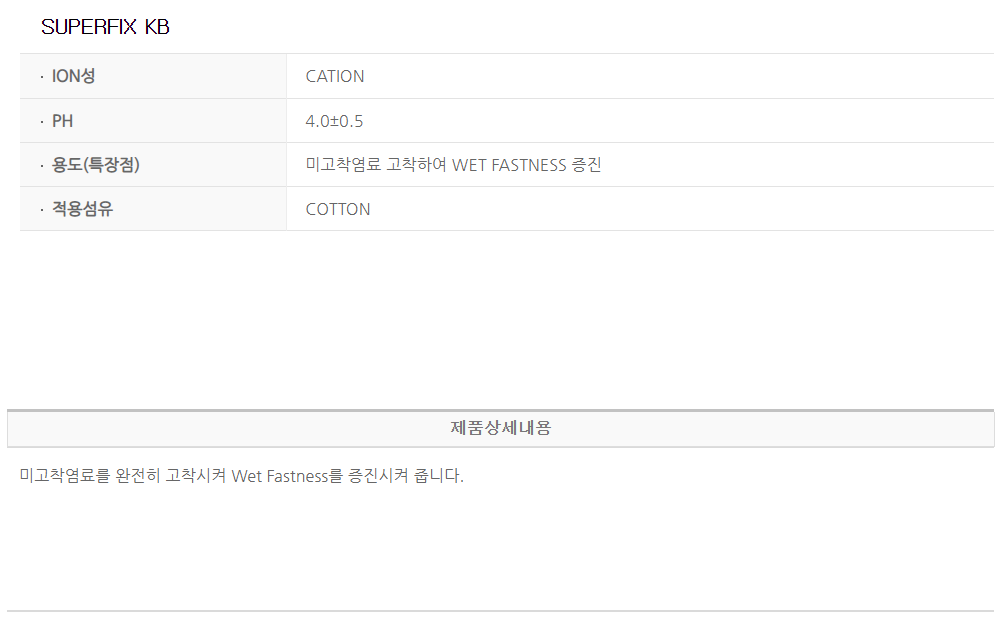Viewport: 1003px width, 620px height.
Task: Click the bullet dot before 적용섬유
Action: tap(41, 210)
